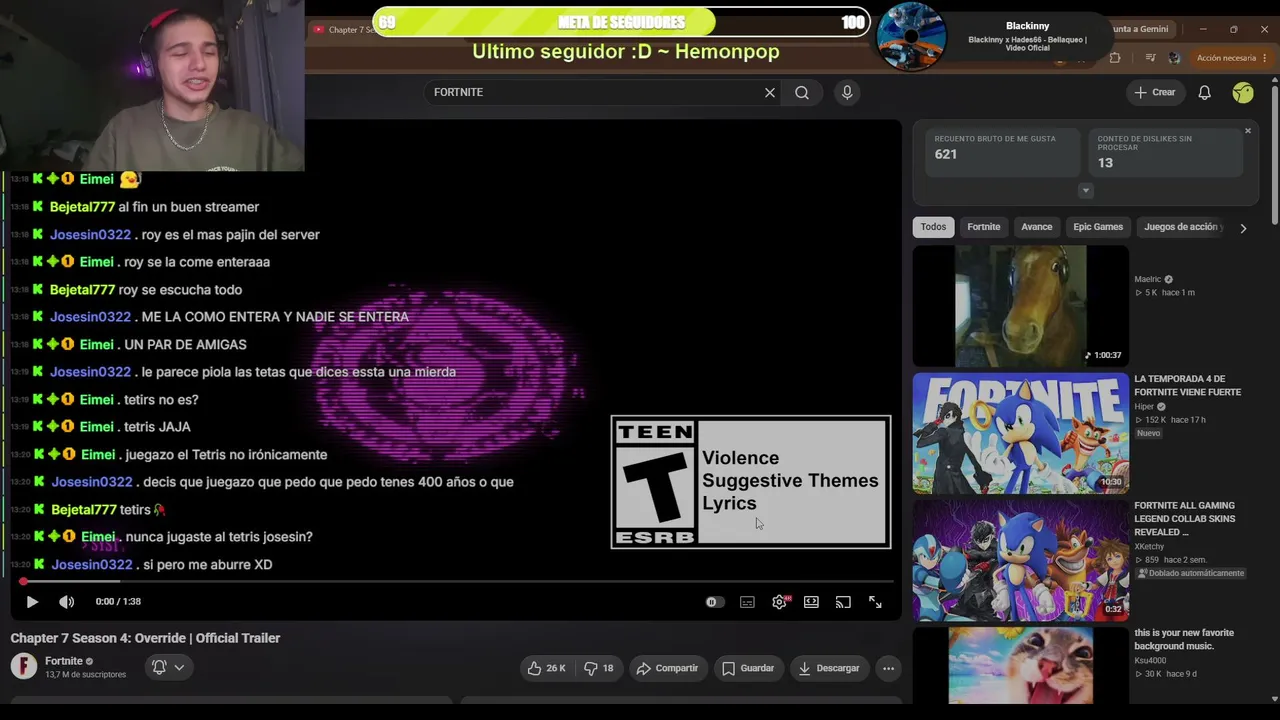
Task: Visit the XKetchy channel
Action: coord(1149,547)
